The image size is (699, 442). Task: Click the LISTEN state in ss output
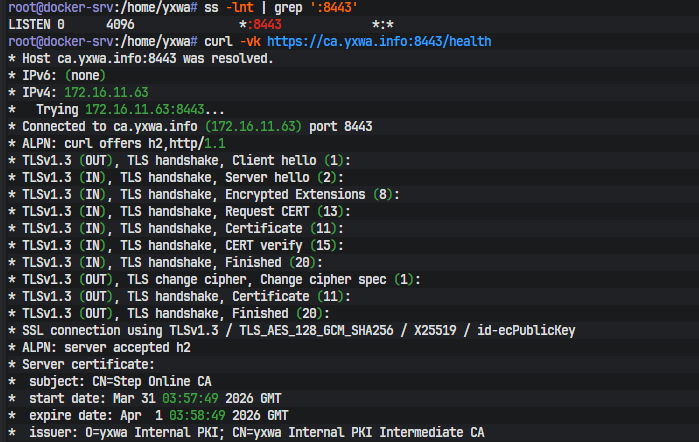30,23
